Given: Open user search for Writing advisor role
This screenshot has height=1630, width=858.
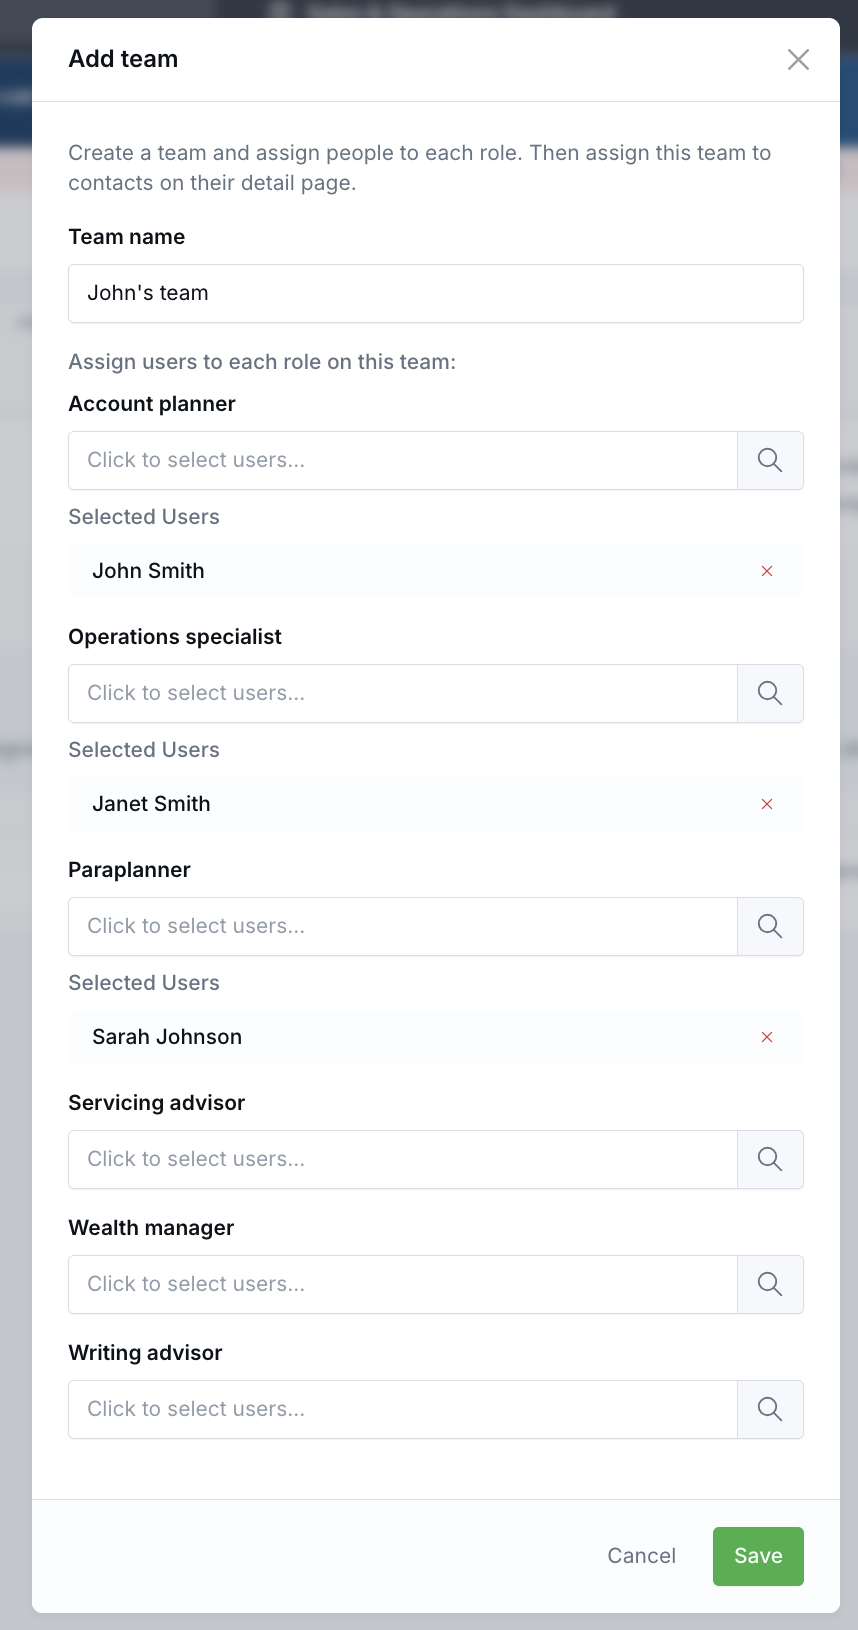Looking at the screenshot, I should [770, 1409].
